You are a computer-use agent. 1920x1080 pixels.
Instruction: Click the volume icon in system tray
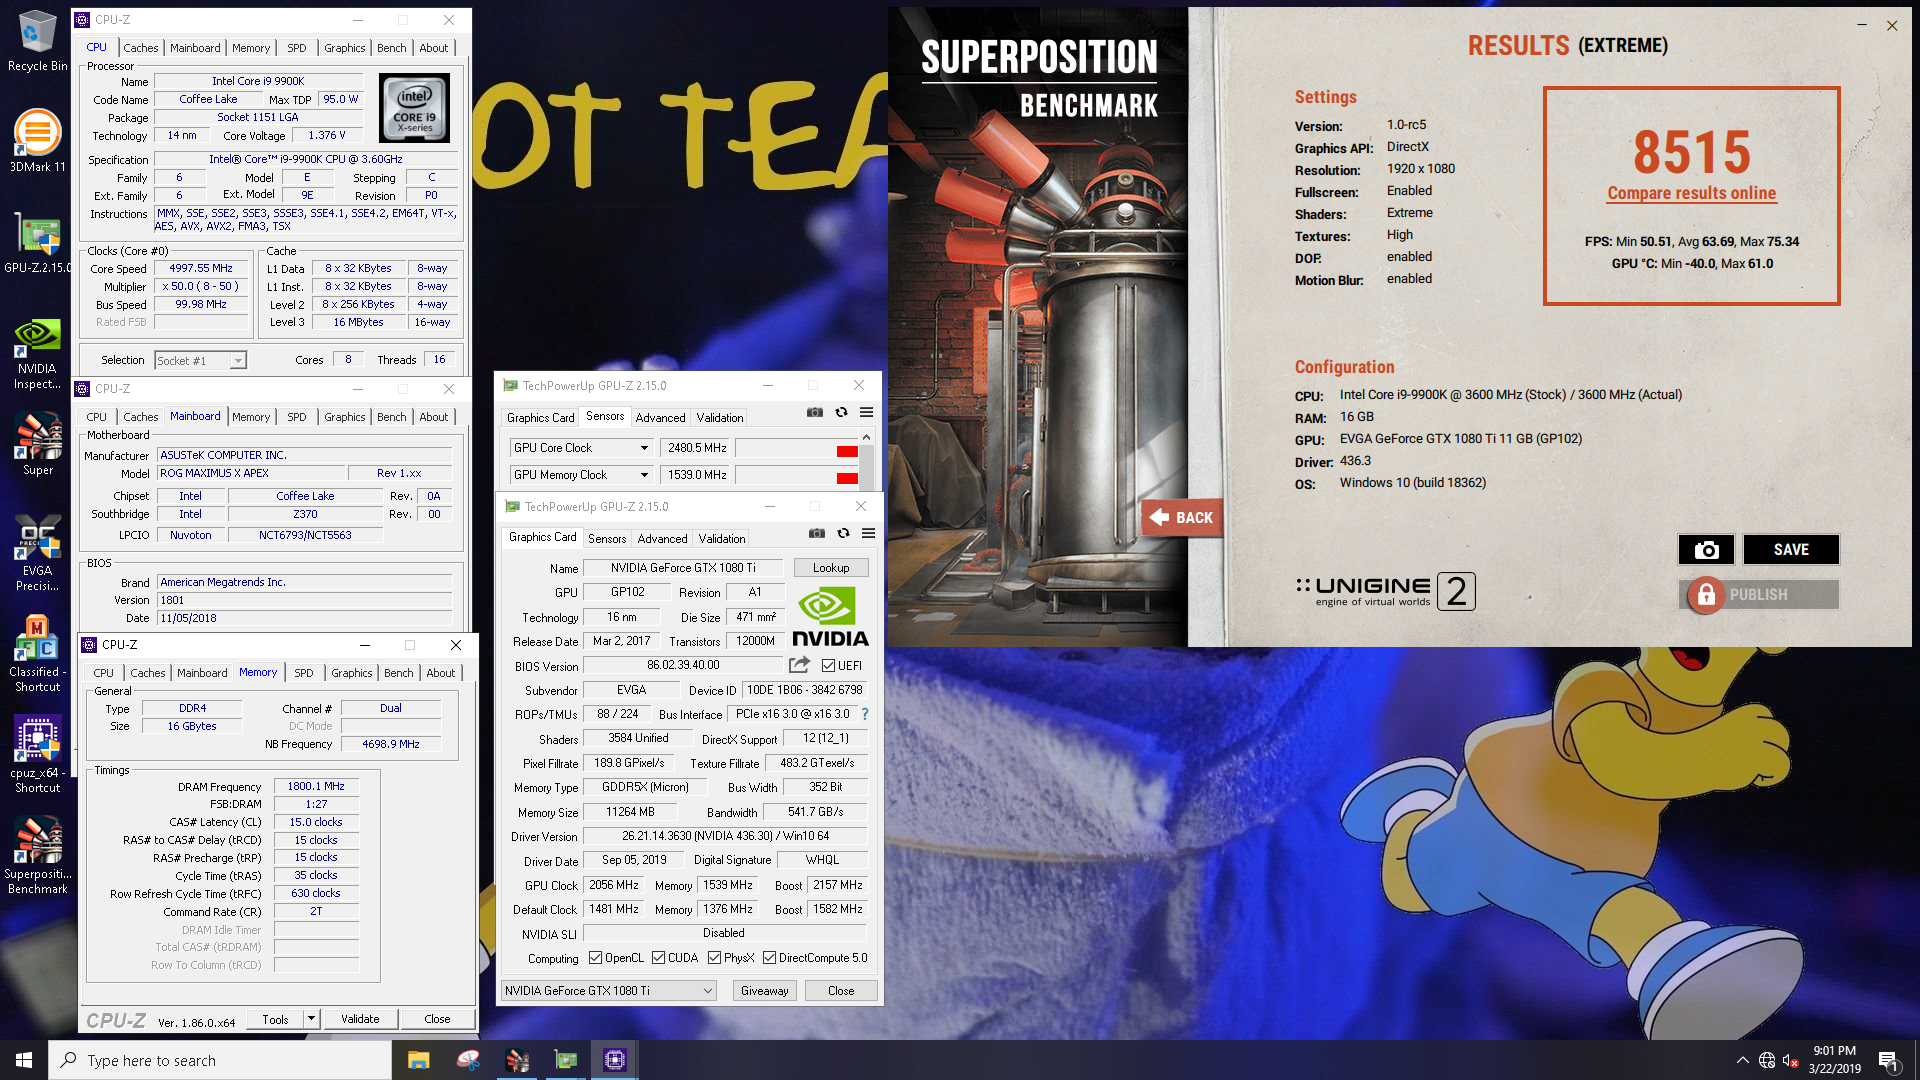click(1791, 1060)
